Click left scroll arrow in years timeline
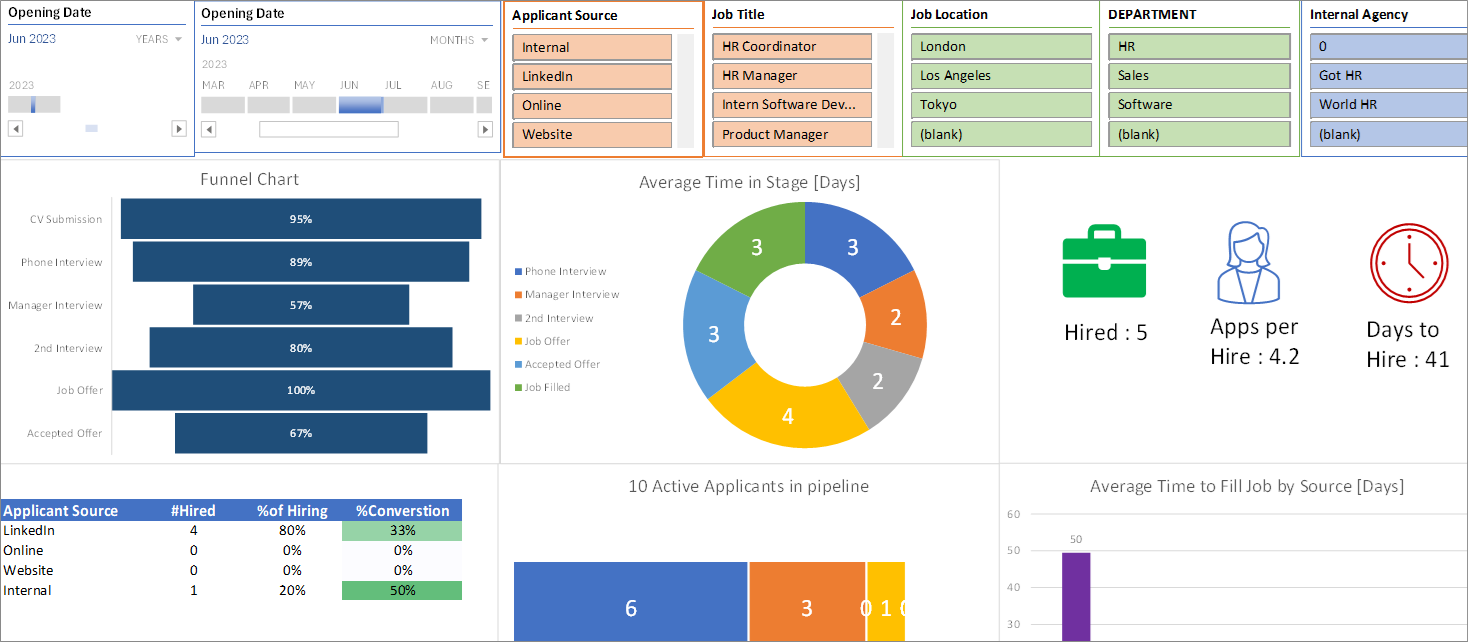The width and height of the screenshot is (1468, 642). point(15,128)
